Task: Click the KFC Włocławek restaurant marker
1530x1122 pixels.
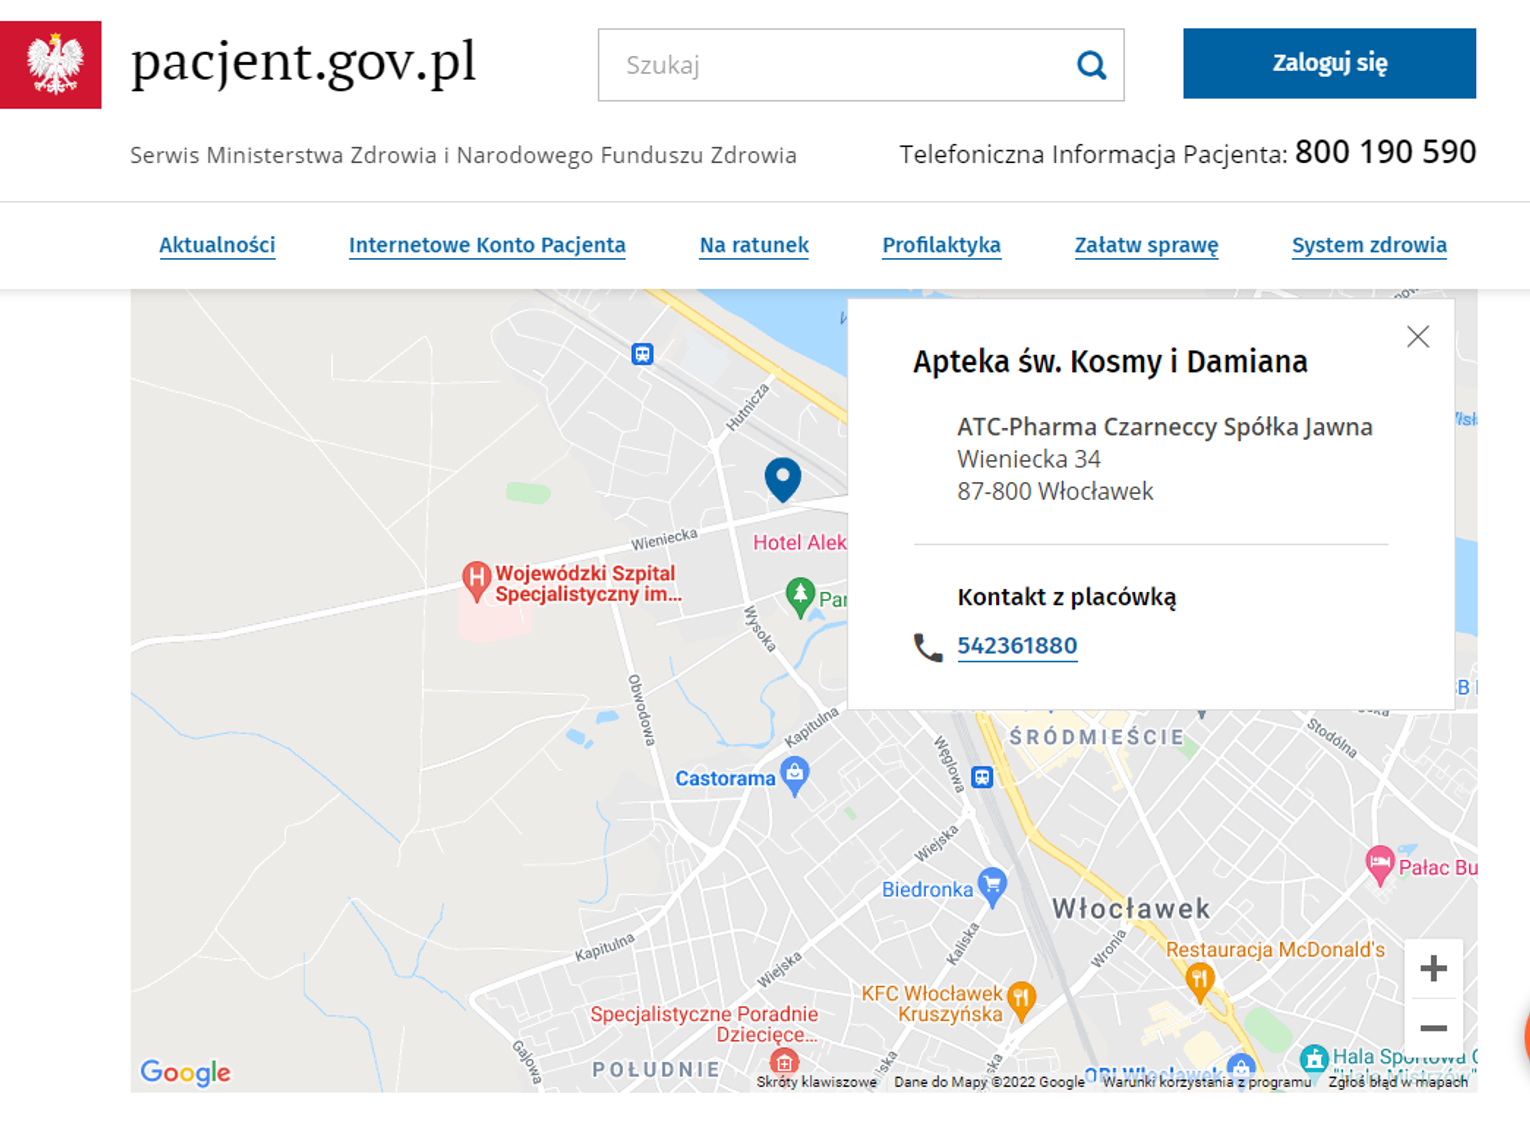Action: point(1021,1000)
